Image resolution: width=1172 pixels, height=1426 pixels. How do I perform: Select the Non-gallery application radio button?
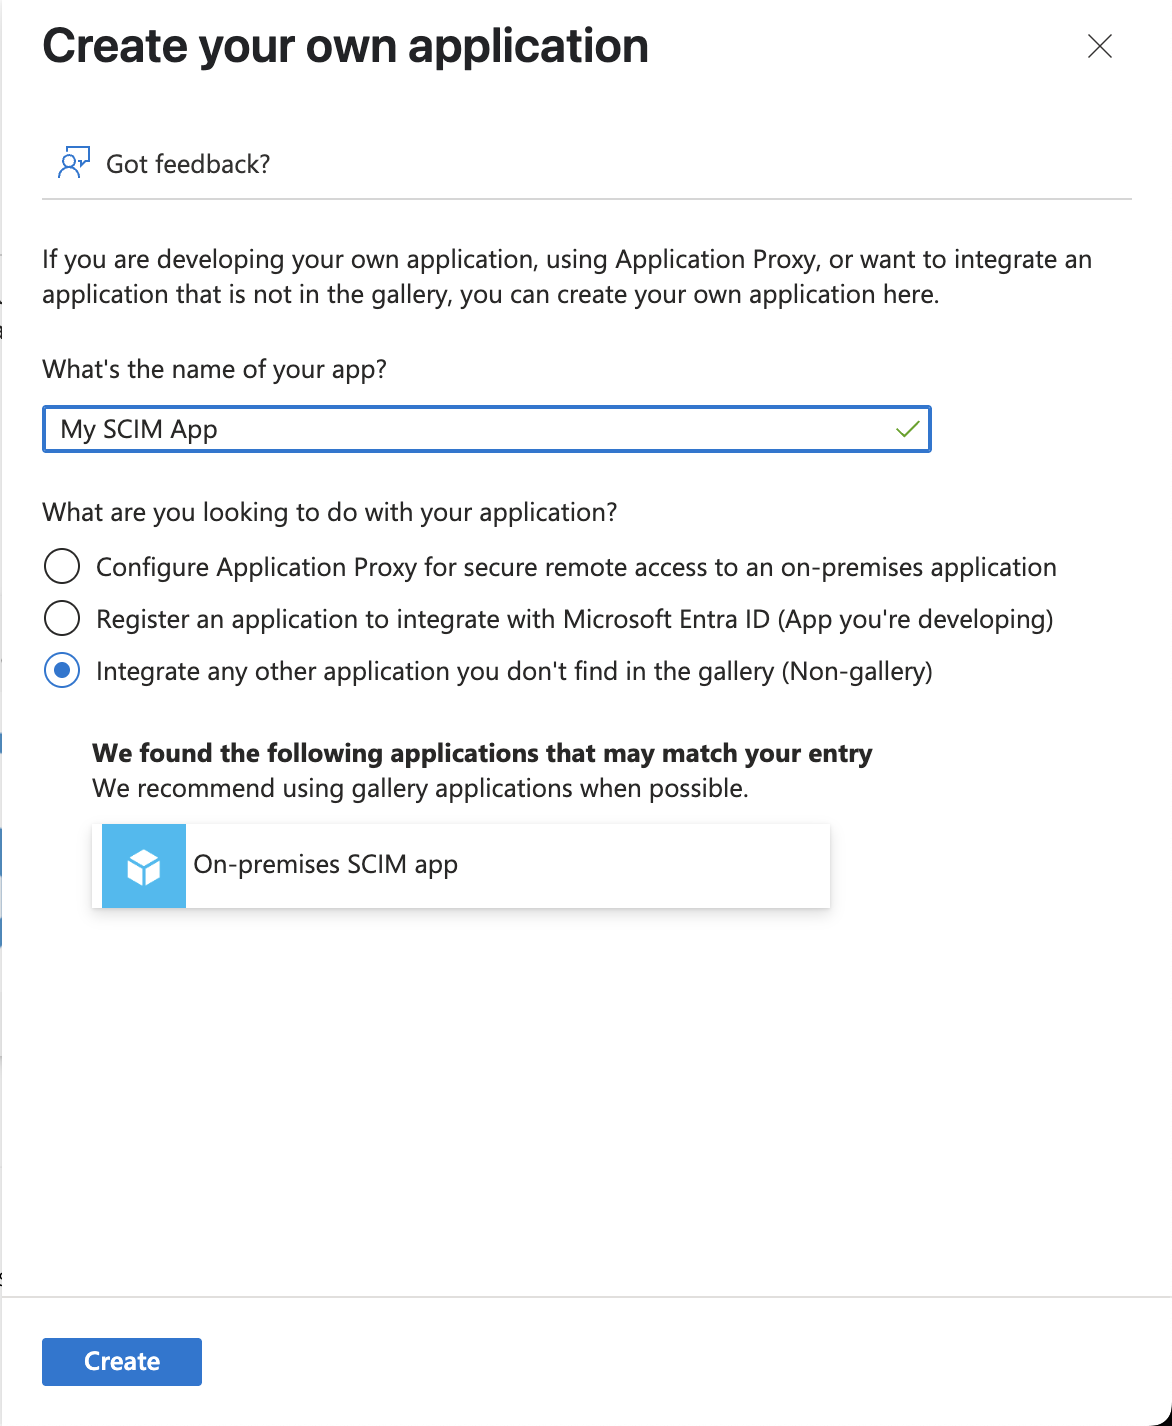point(62,671)
